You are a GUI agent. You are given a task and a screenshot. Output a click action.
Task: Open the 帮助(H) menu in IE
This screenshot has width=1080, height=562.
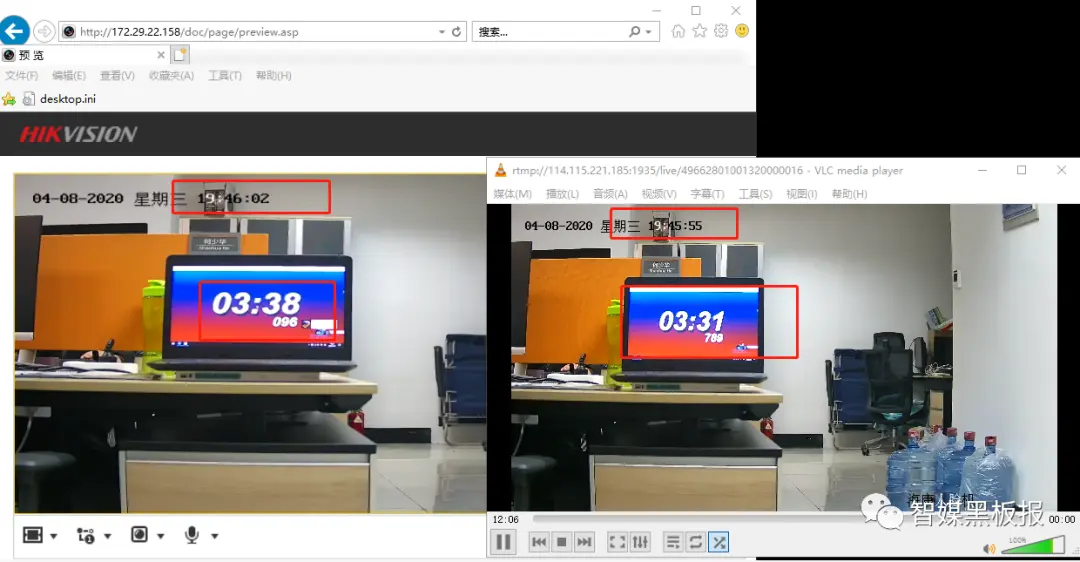point(273,76)
